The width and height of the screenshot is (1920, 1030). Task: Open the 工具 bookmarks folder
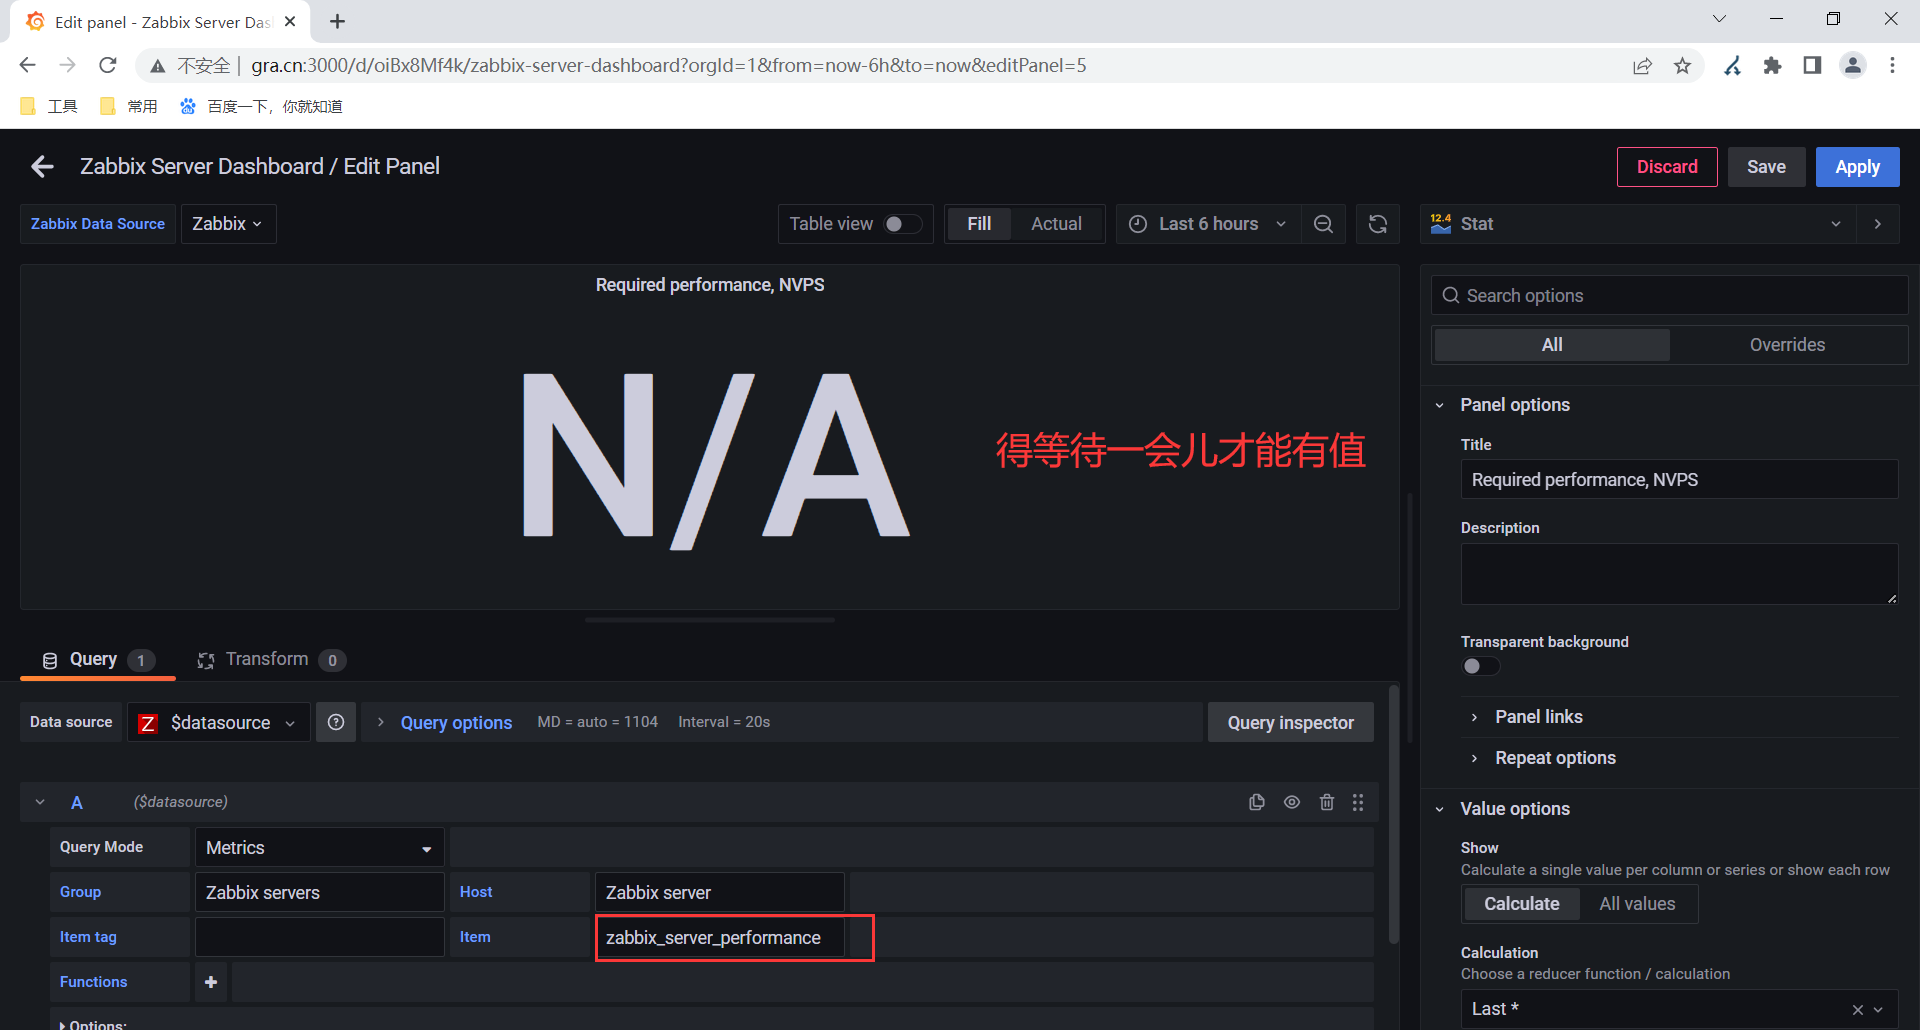click(x=49, y=106)
